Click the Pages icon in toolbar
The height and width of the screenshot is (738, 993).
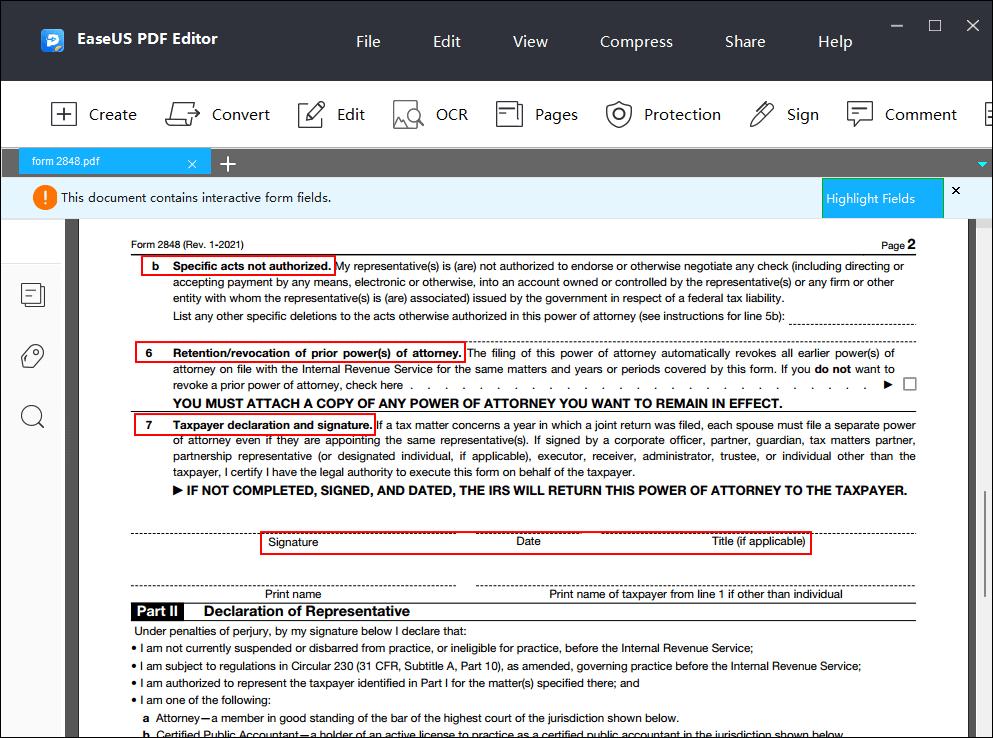[509, 115]
